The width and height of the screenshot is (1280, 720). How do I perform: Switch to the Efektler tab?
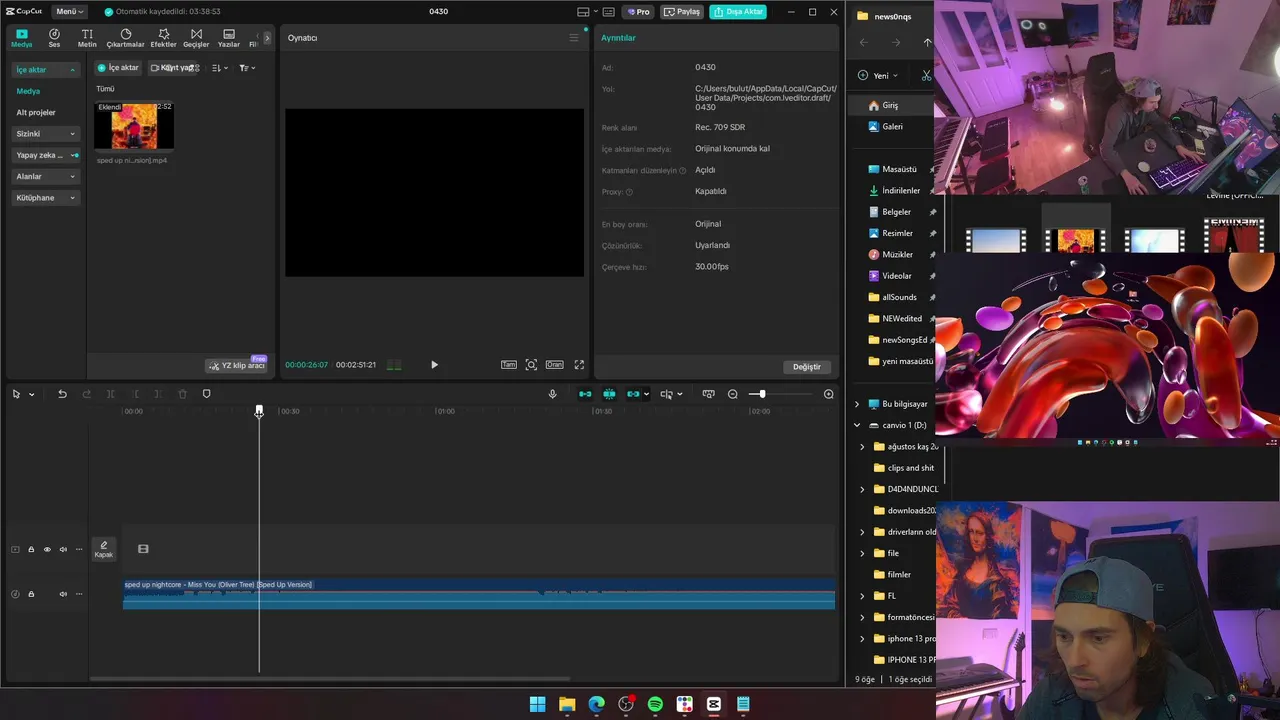163,38
